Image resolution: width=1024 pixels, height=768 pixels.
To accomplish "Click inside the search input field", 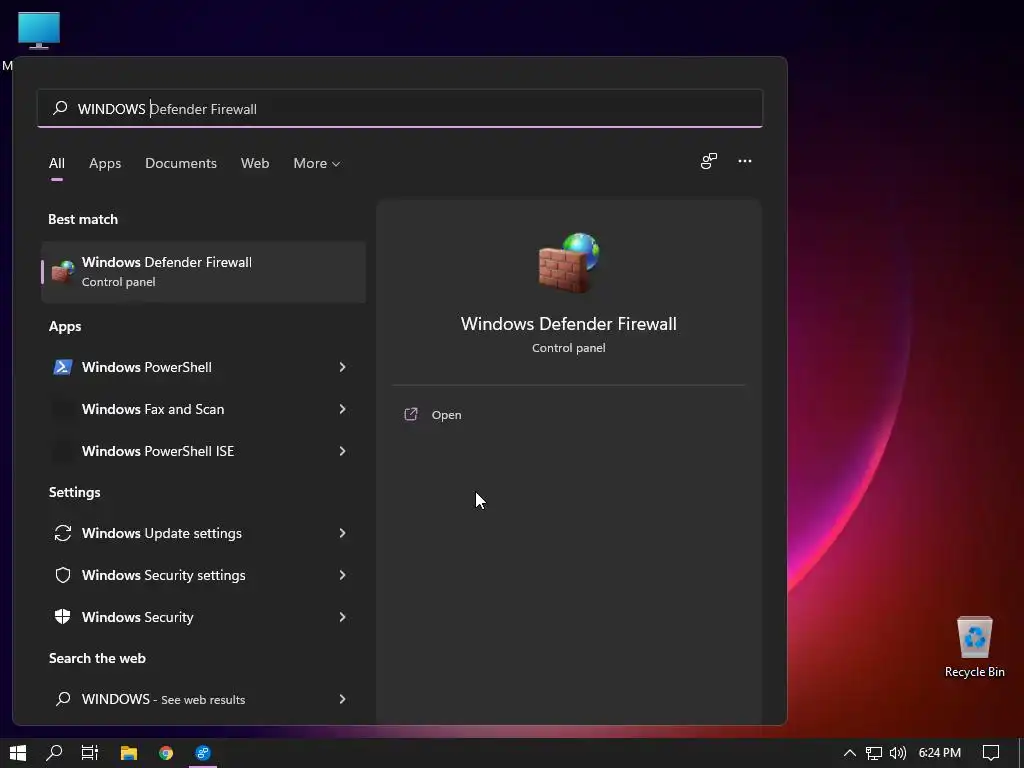I will (400, 108).
